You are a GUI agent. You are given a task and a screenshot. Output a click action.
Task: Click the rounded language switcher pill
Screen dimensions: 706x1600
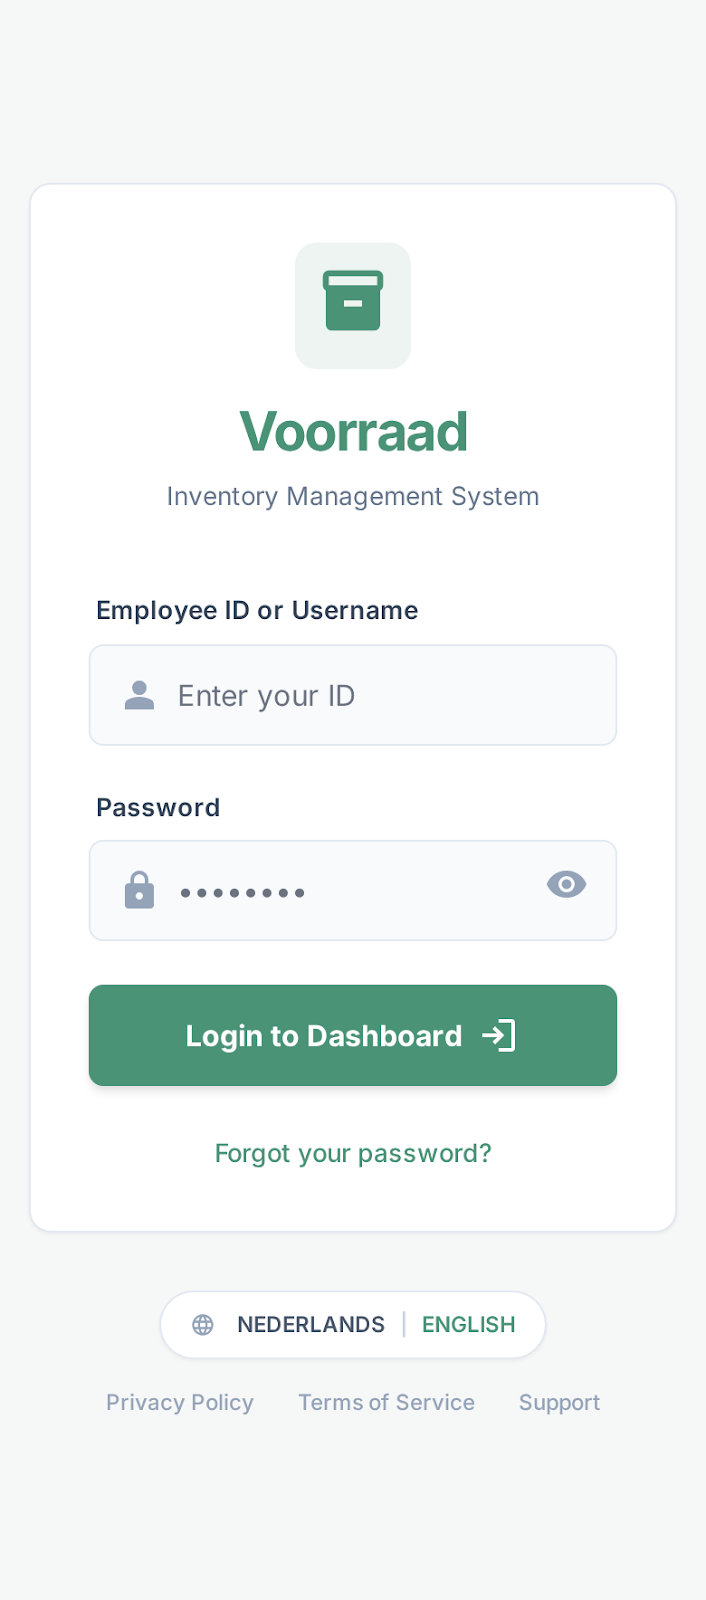click(353, 1324)
